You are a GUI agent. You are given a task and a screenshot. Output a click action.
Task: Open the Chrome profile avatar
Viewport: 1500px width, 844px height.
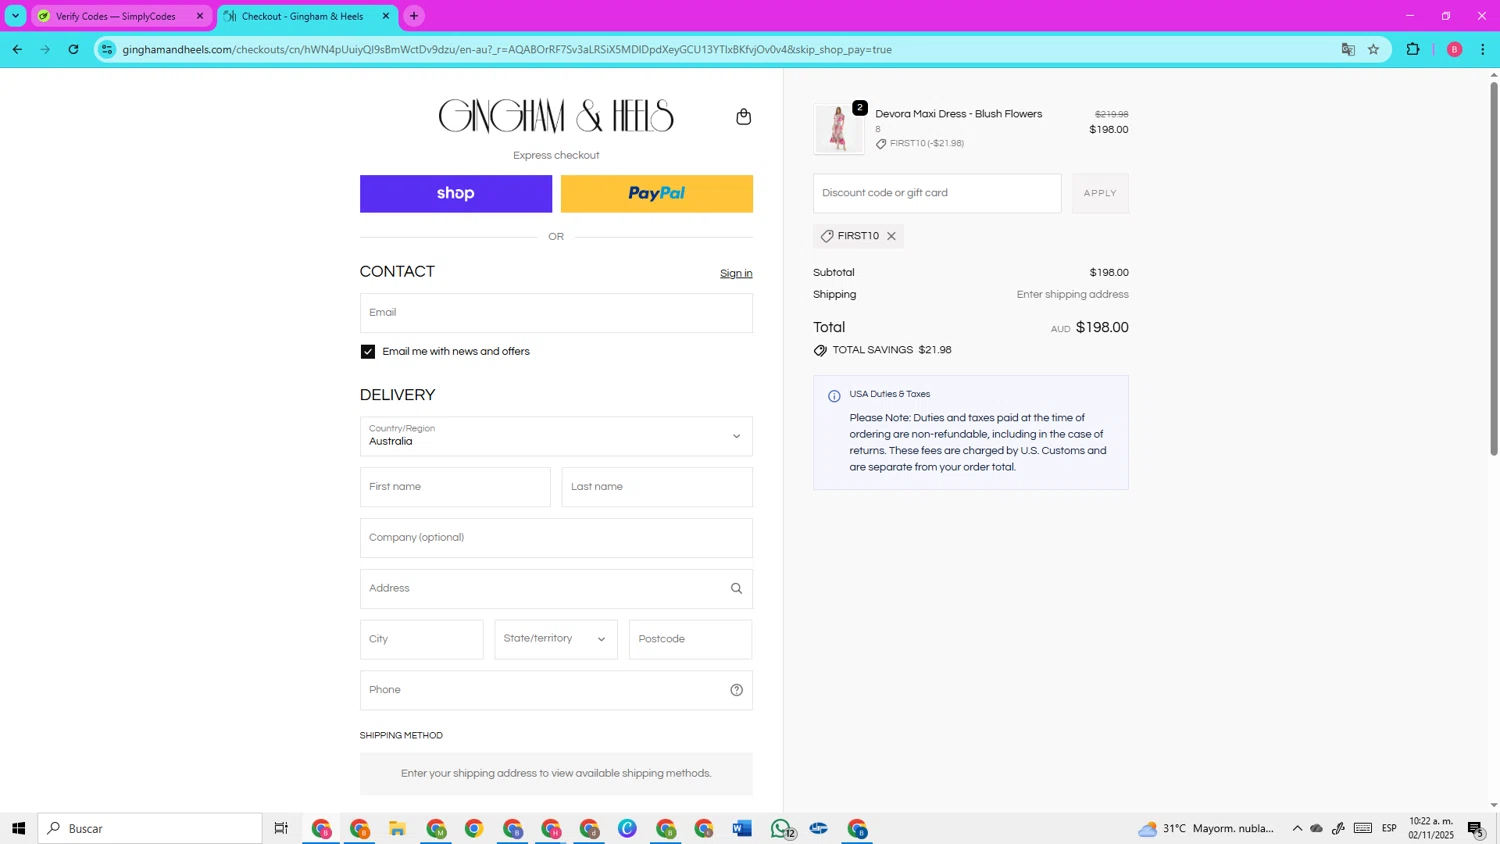(1454, 49)
